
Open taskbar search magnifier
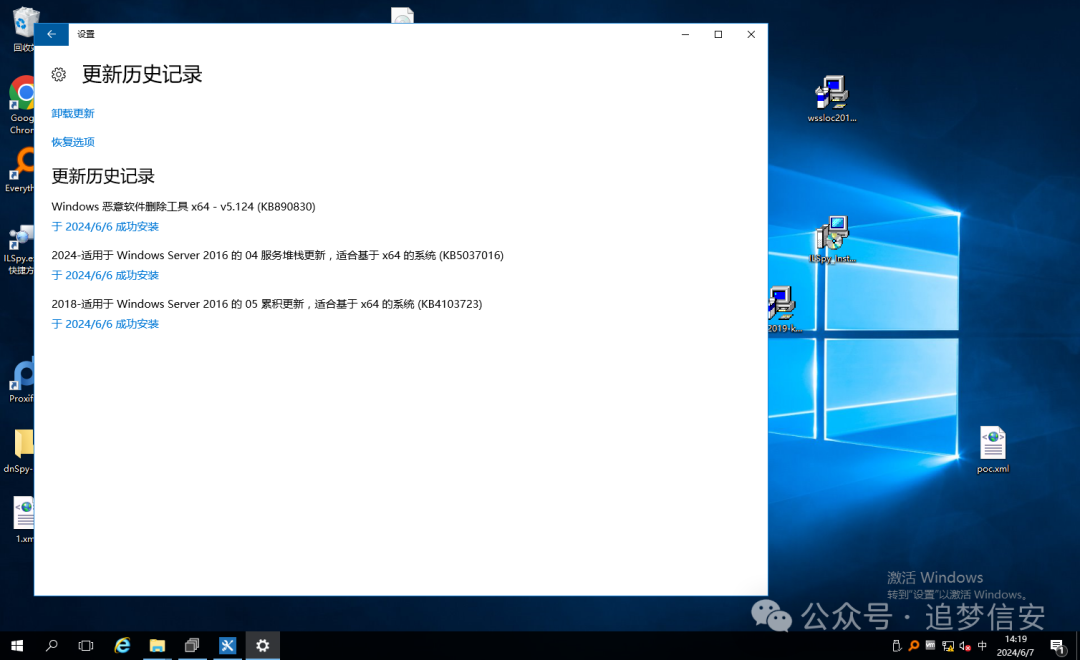click(x=52, y=646)
